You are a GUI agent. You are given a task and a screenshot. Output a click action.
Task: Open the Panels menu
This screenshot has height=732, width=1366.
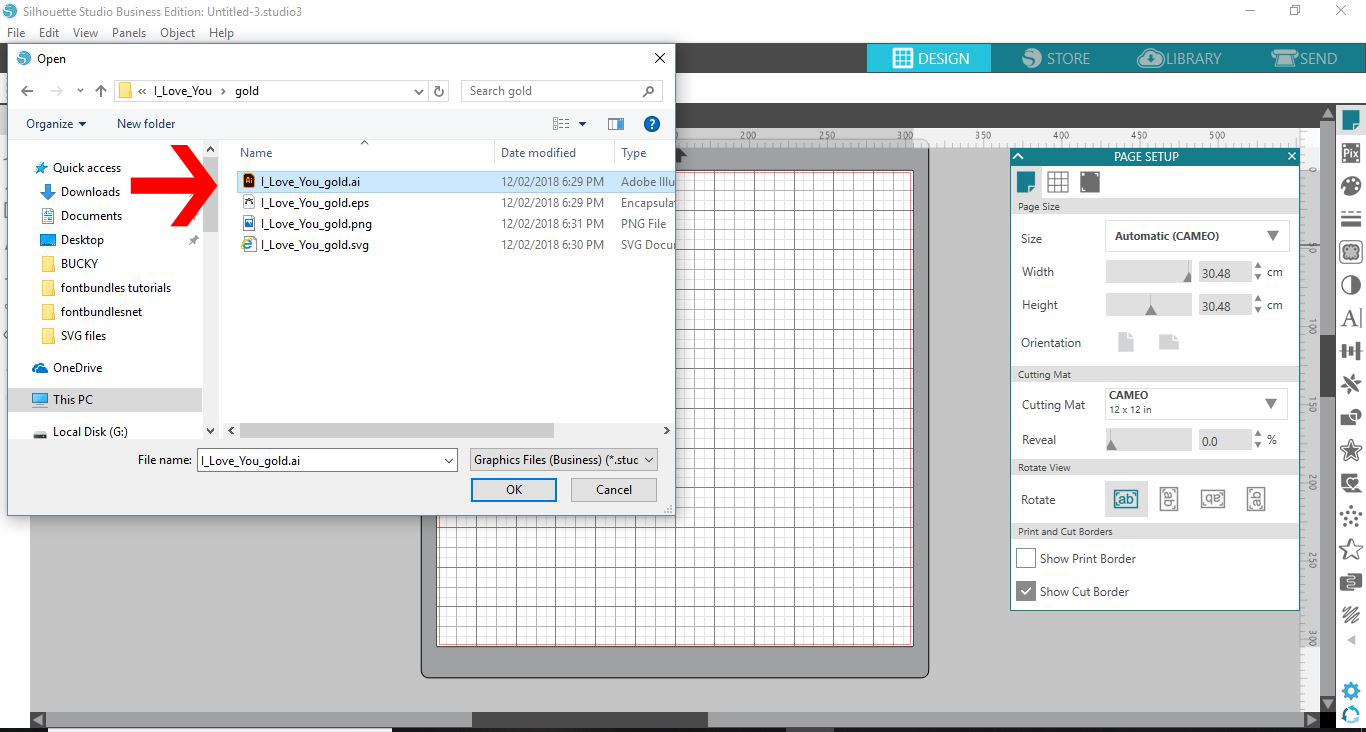pos(129,33)
